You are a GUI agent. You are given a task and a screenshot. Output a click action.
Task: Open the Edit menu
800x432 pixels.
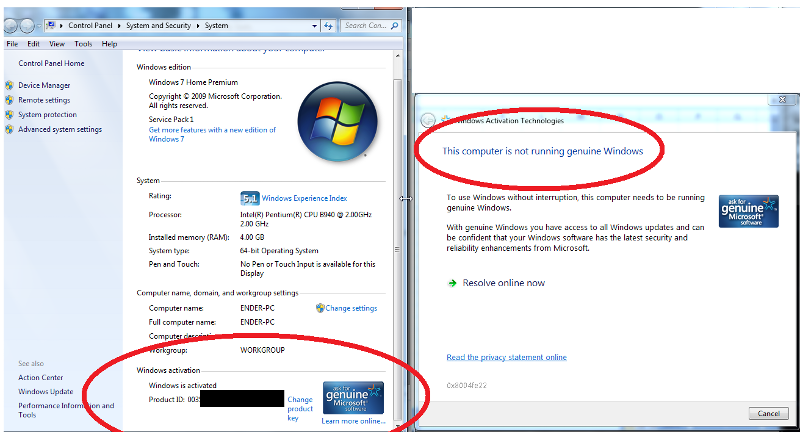click(33, 44)
